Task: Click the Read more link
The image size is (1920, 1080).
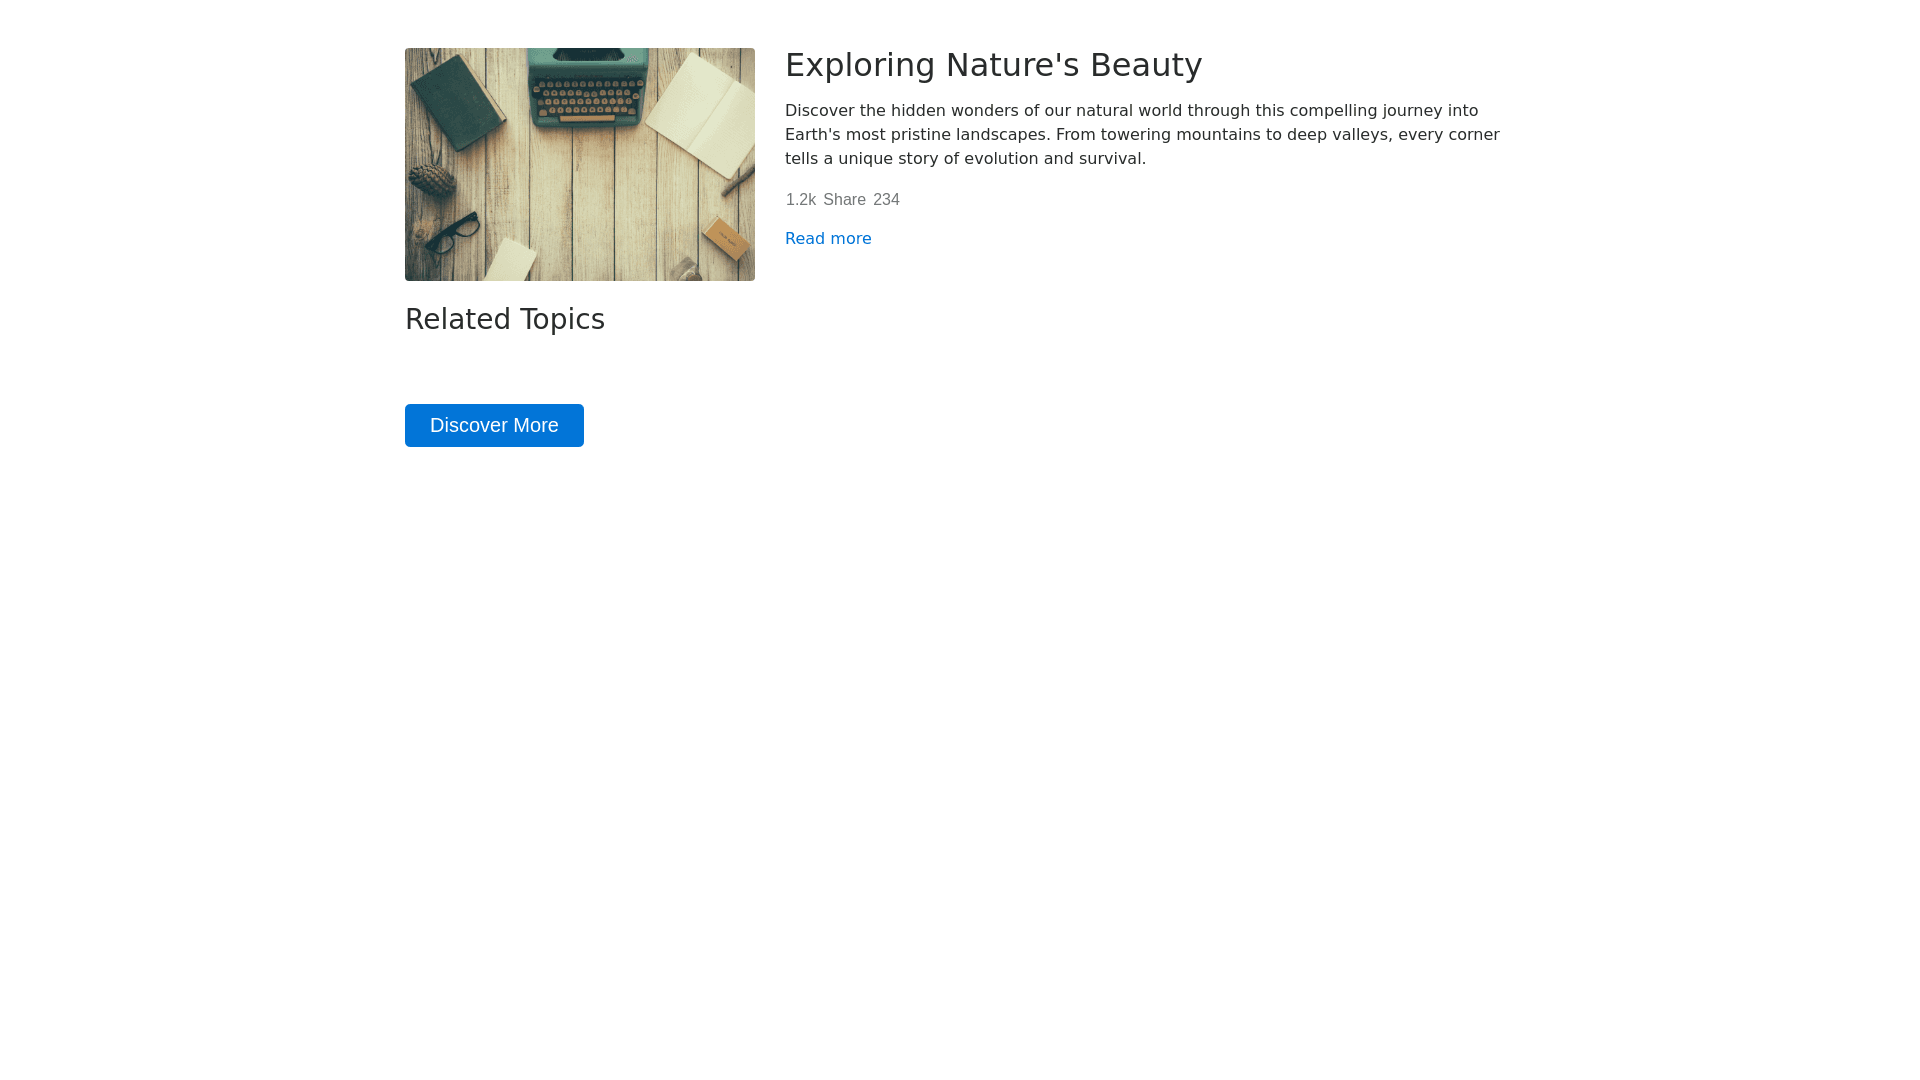Action: (828, 239)
